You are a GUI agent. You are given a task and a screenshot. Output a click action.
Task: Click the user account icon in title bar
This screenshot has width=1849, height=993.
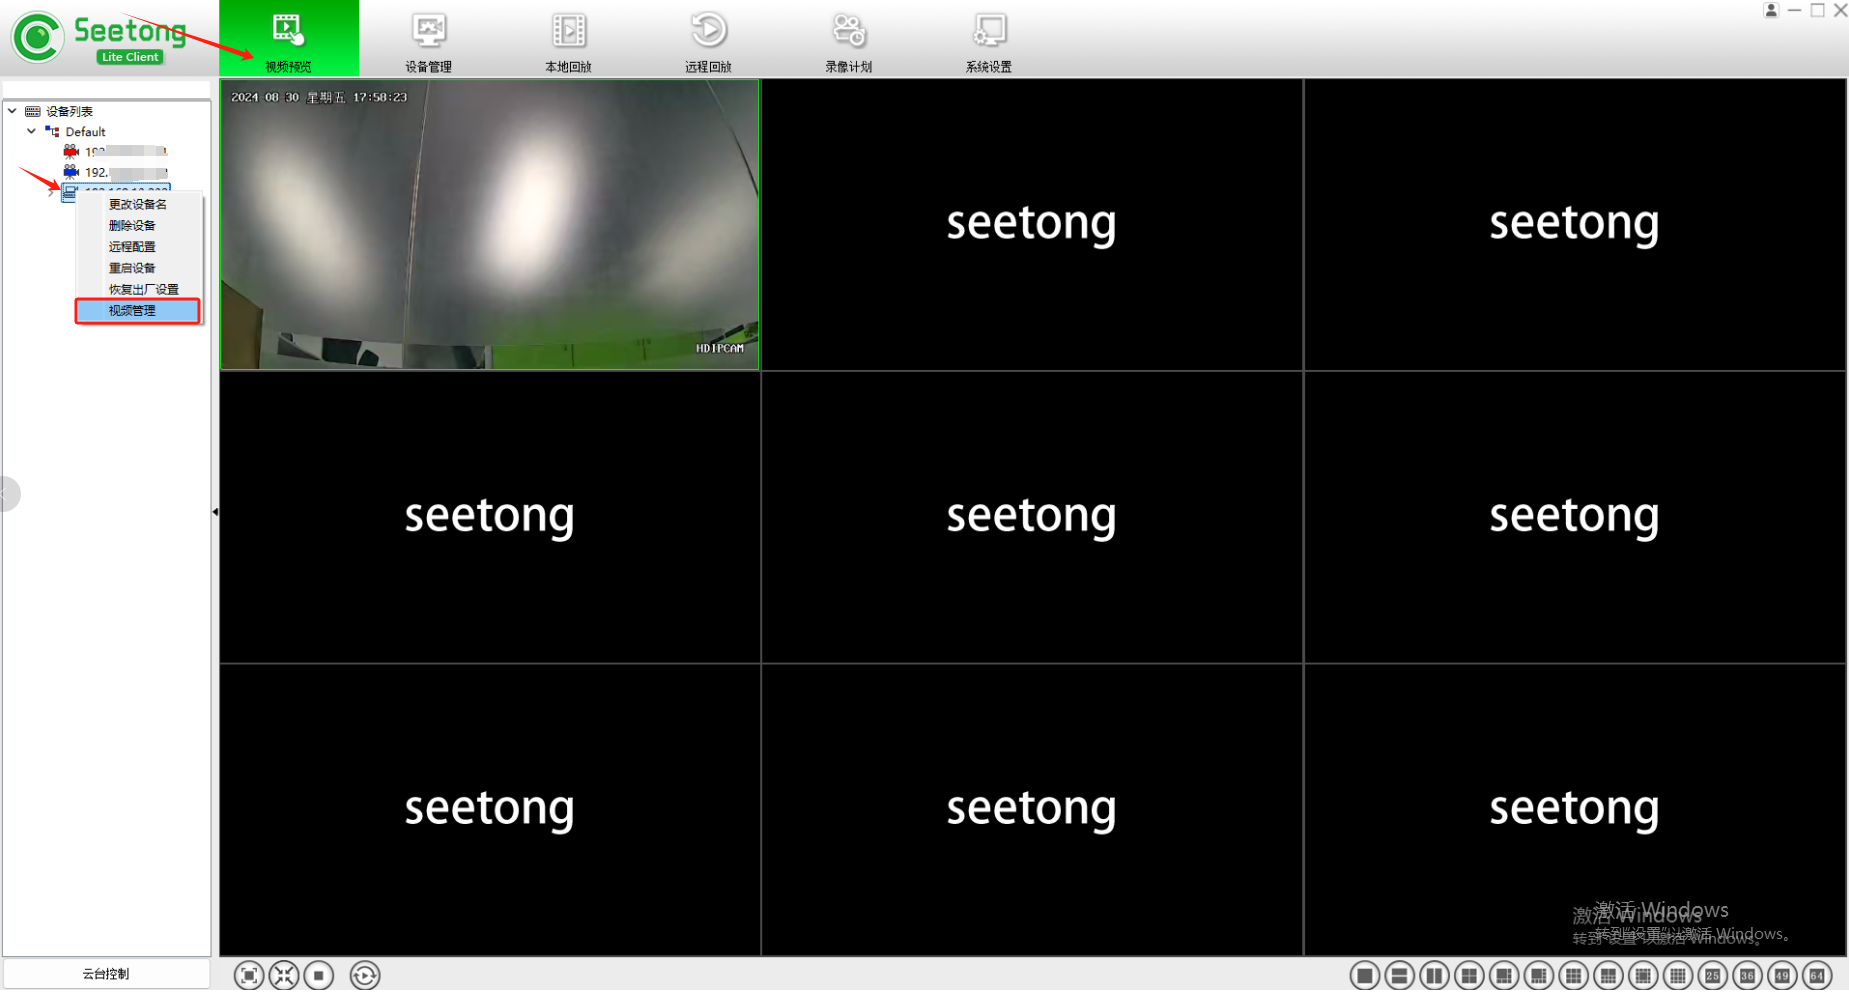[1771, 10]
